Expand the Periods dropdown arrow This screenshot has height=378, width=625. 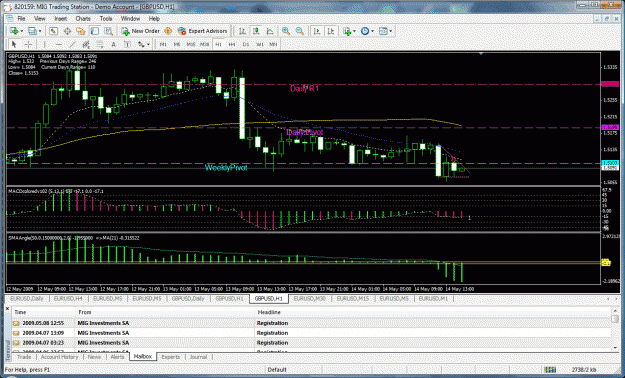point(372,31)
